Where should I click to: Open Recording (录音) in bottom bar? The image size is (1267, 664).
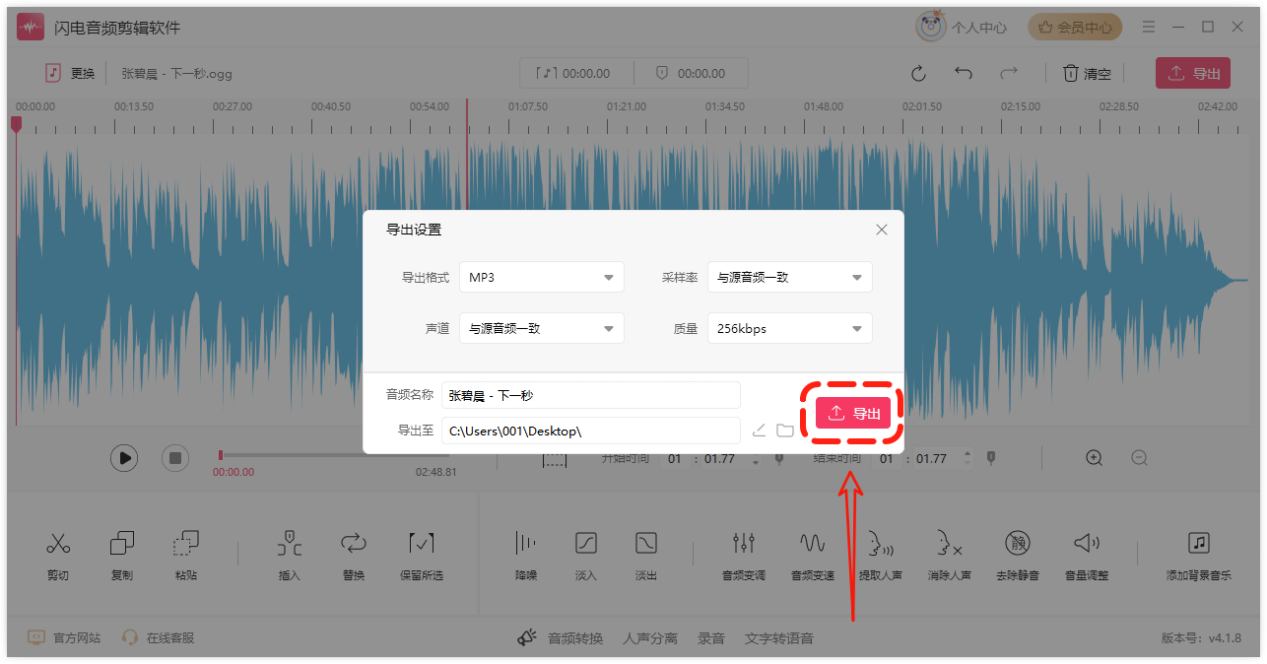click(x=711, y=638)
